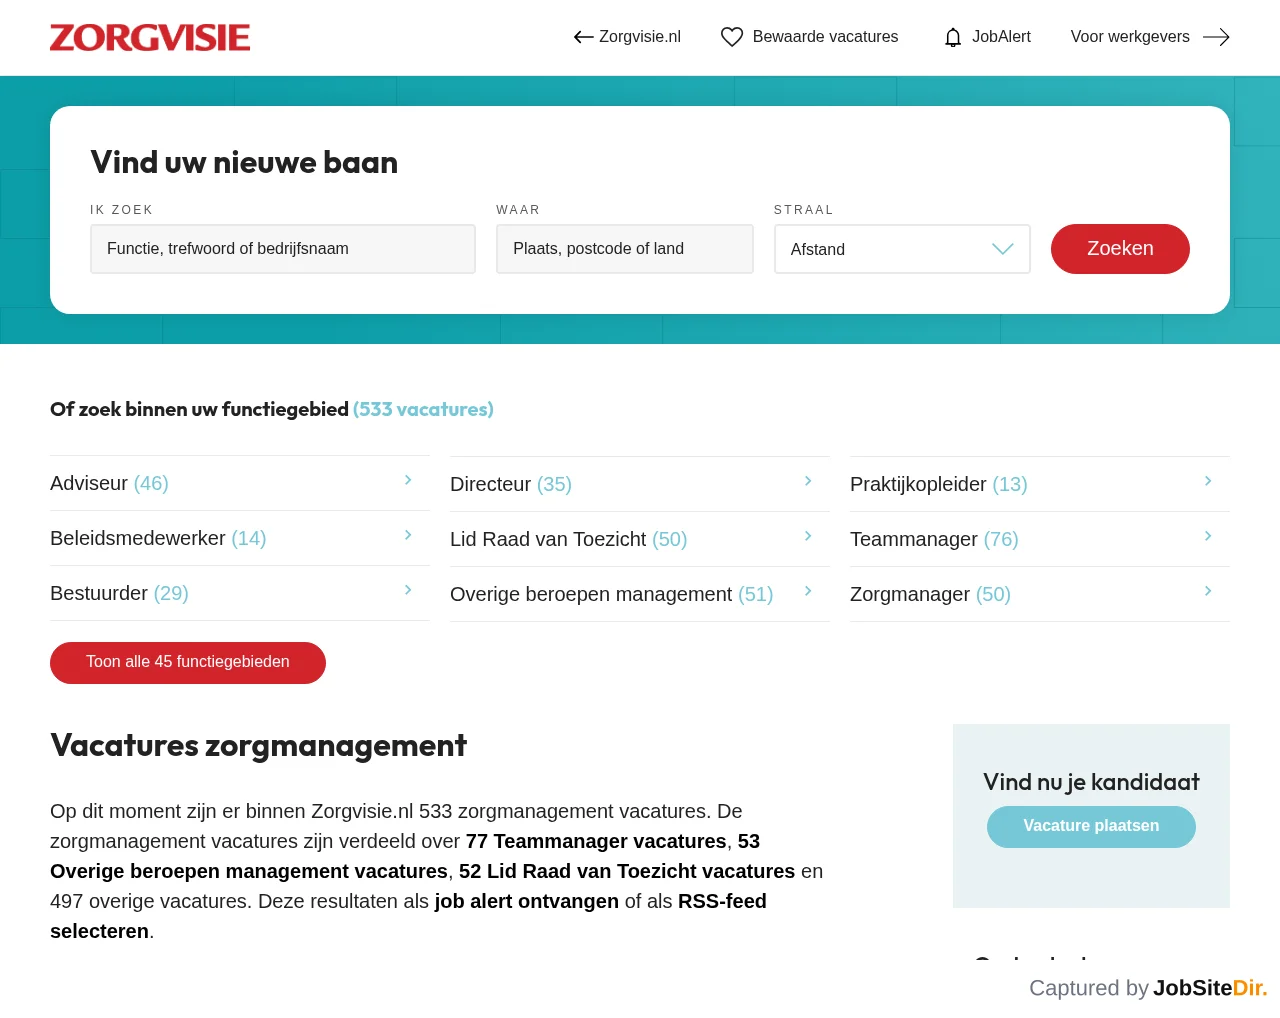The image size is (1280, 1018).
Task: Open the Praktijkopleider (13) category
Action: pos(1040,484)
